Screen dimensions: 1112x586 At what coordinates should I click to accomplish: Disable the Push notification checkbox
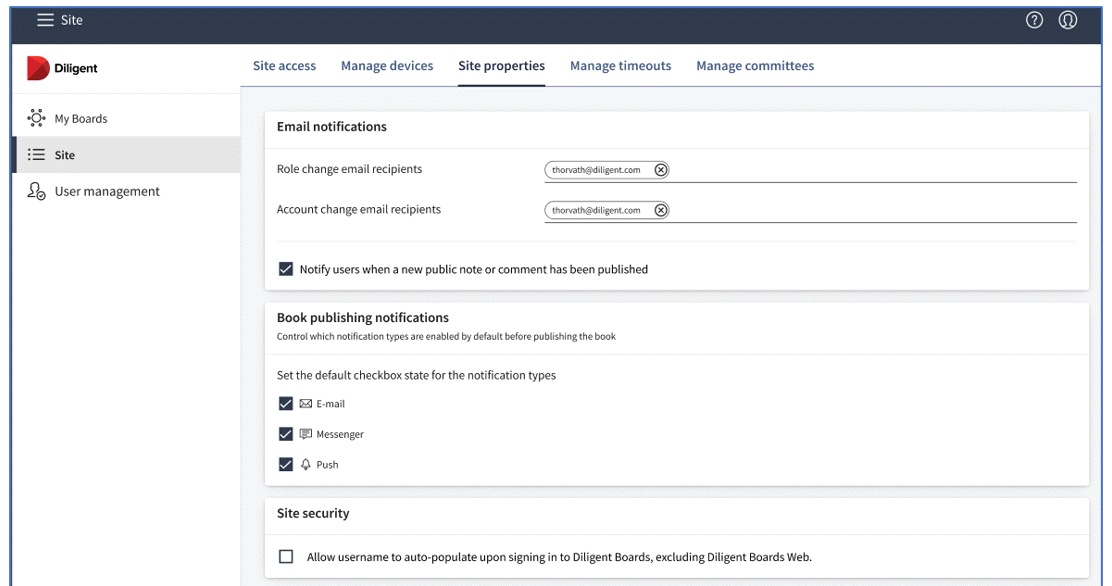point(286,465)
